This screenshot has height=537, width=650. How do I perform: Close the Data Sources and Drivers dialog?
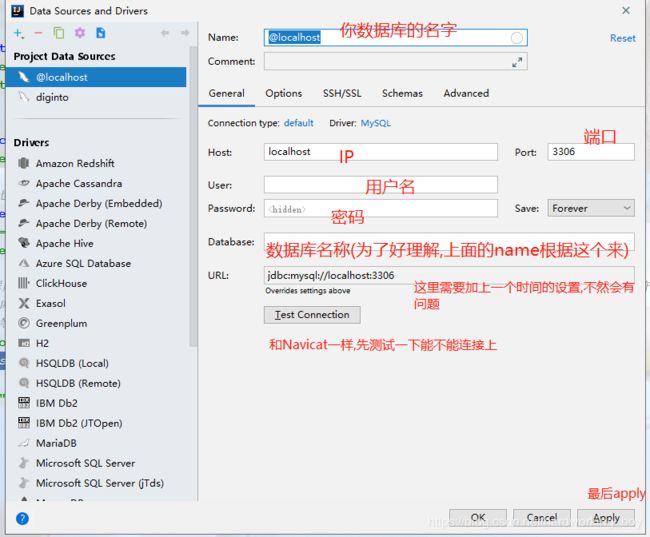[x=626, y=10]
